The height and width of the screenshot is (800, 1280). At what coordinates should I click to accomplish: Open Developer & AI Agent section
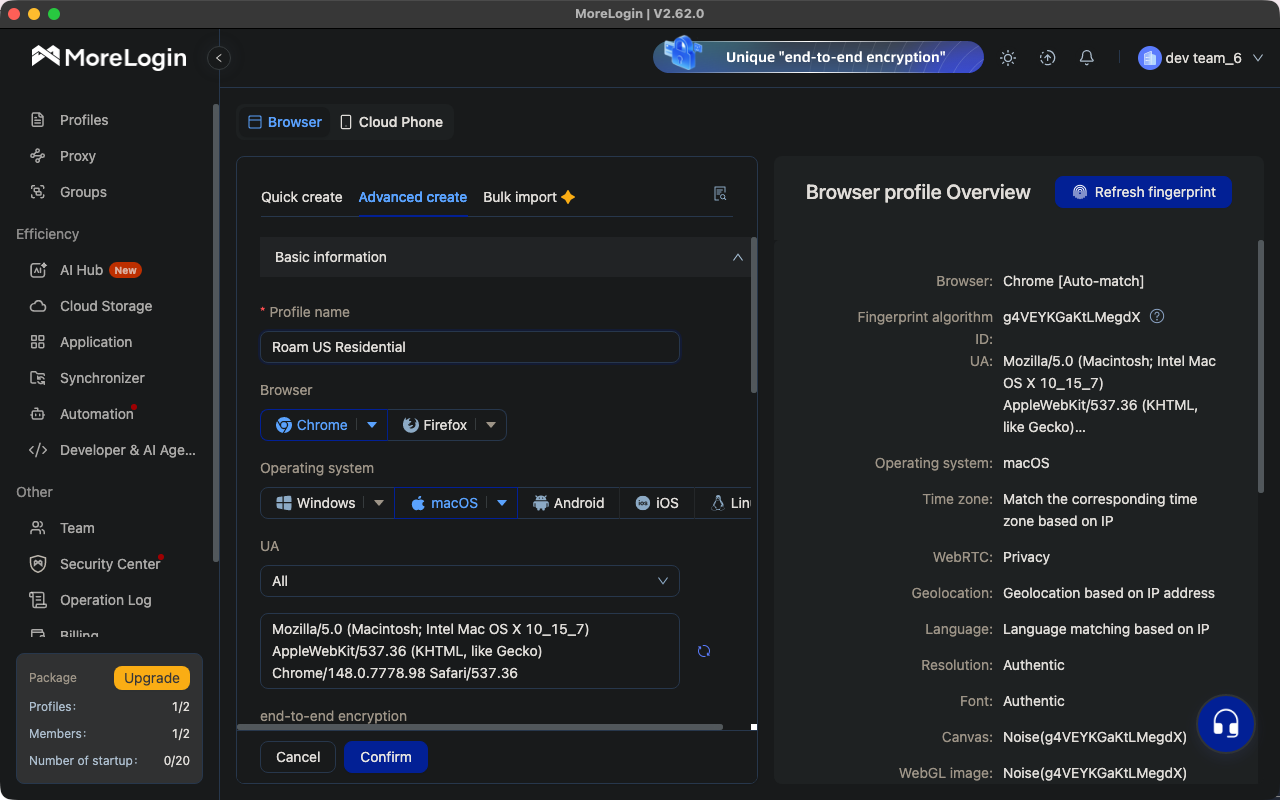pos(128,450)
